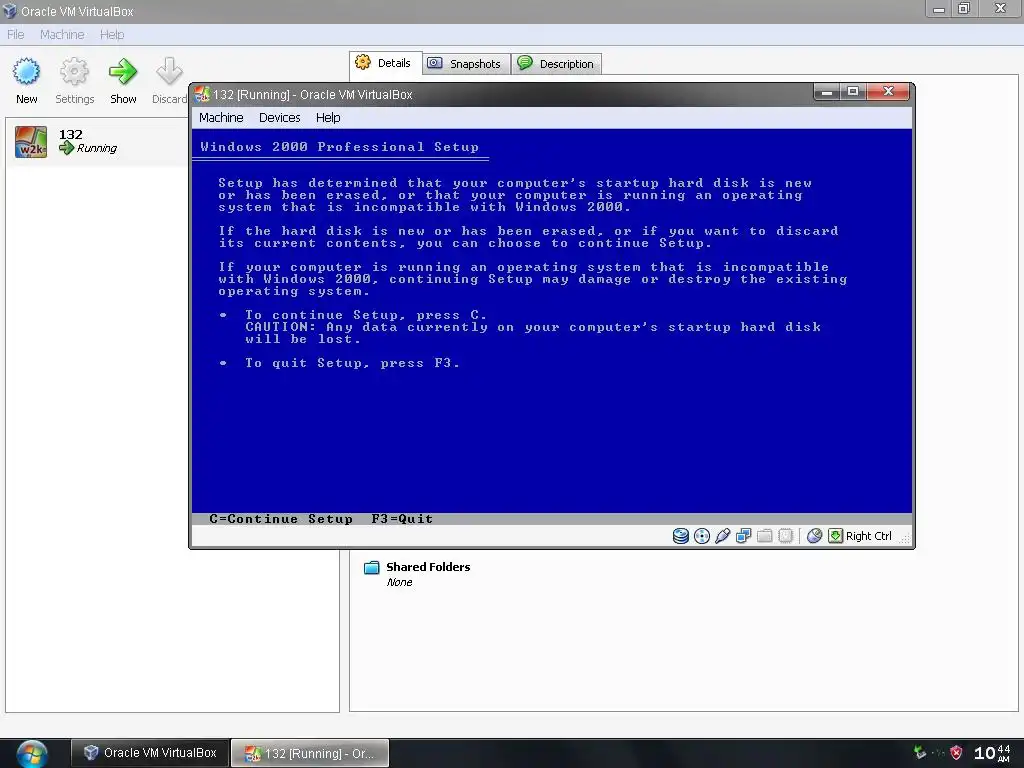Click the optical CD drive status icon

pos(701,536)
